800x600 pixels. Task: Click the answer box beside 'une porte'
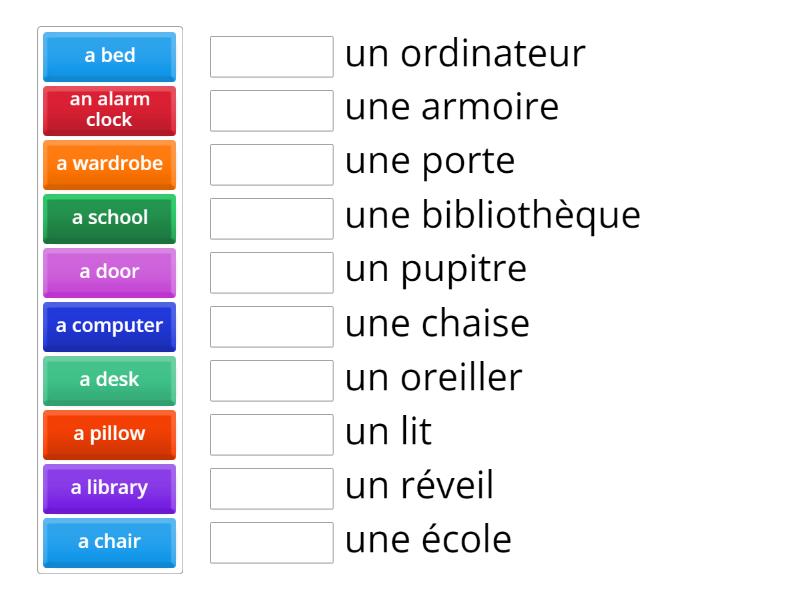pos(271,165)
